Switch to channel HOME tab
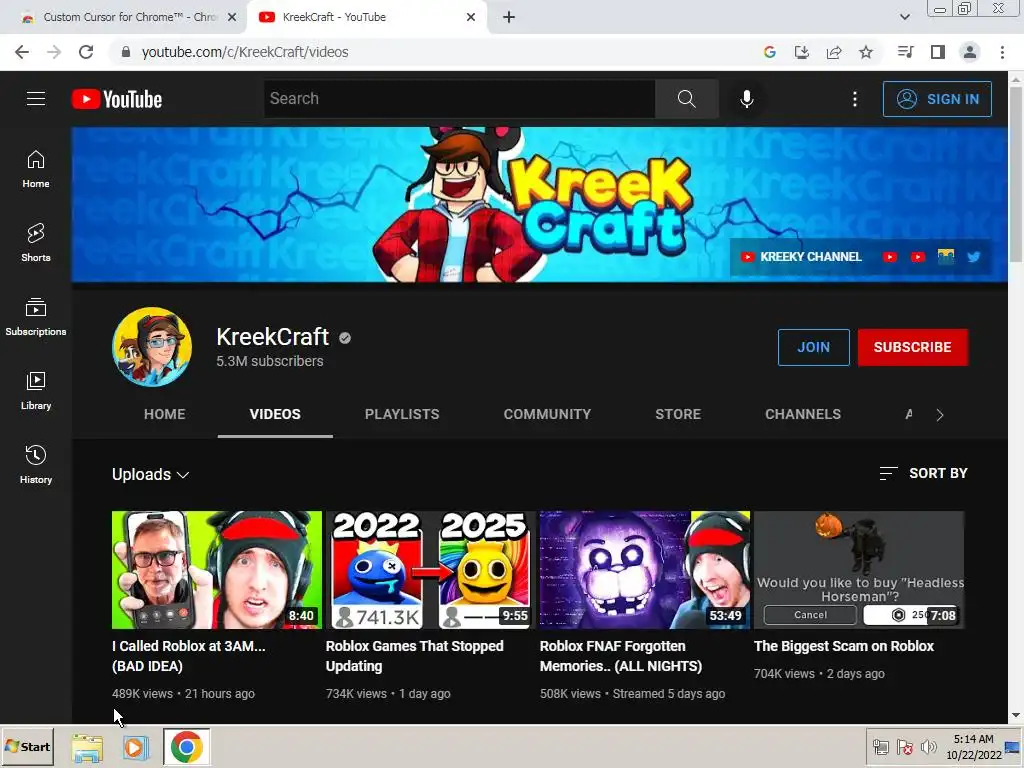Viewport: 1024px width, 768px height. (x=165, y=414)
